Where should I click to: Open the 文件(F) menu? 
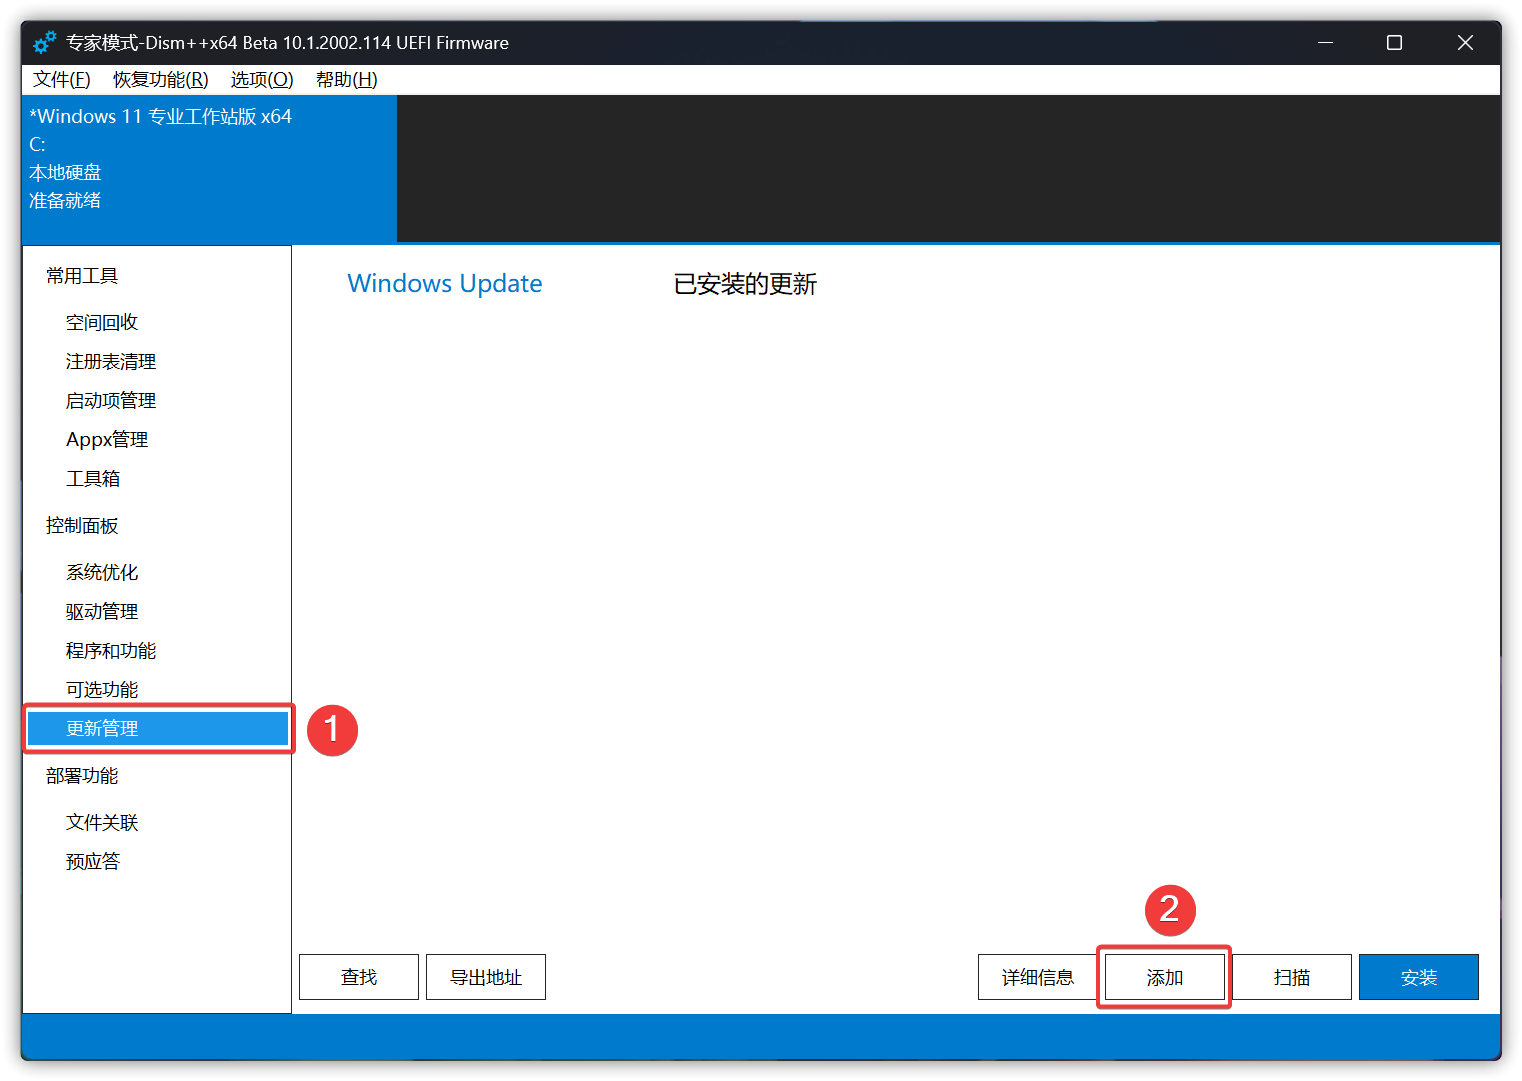62,80
